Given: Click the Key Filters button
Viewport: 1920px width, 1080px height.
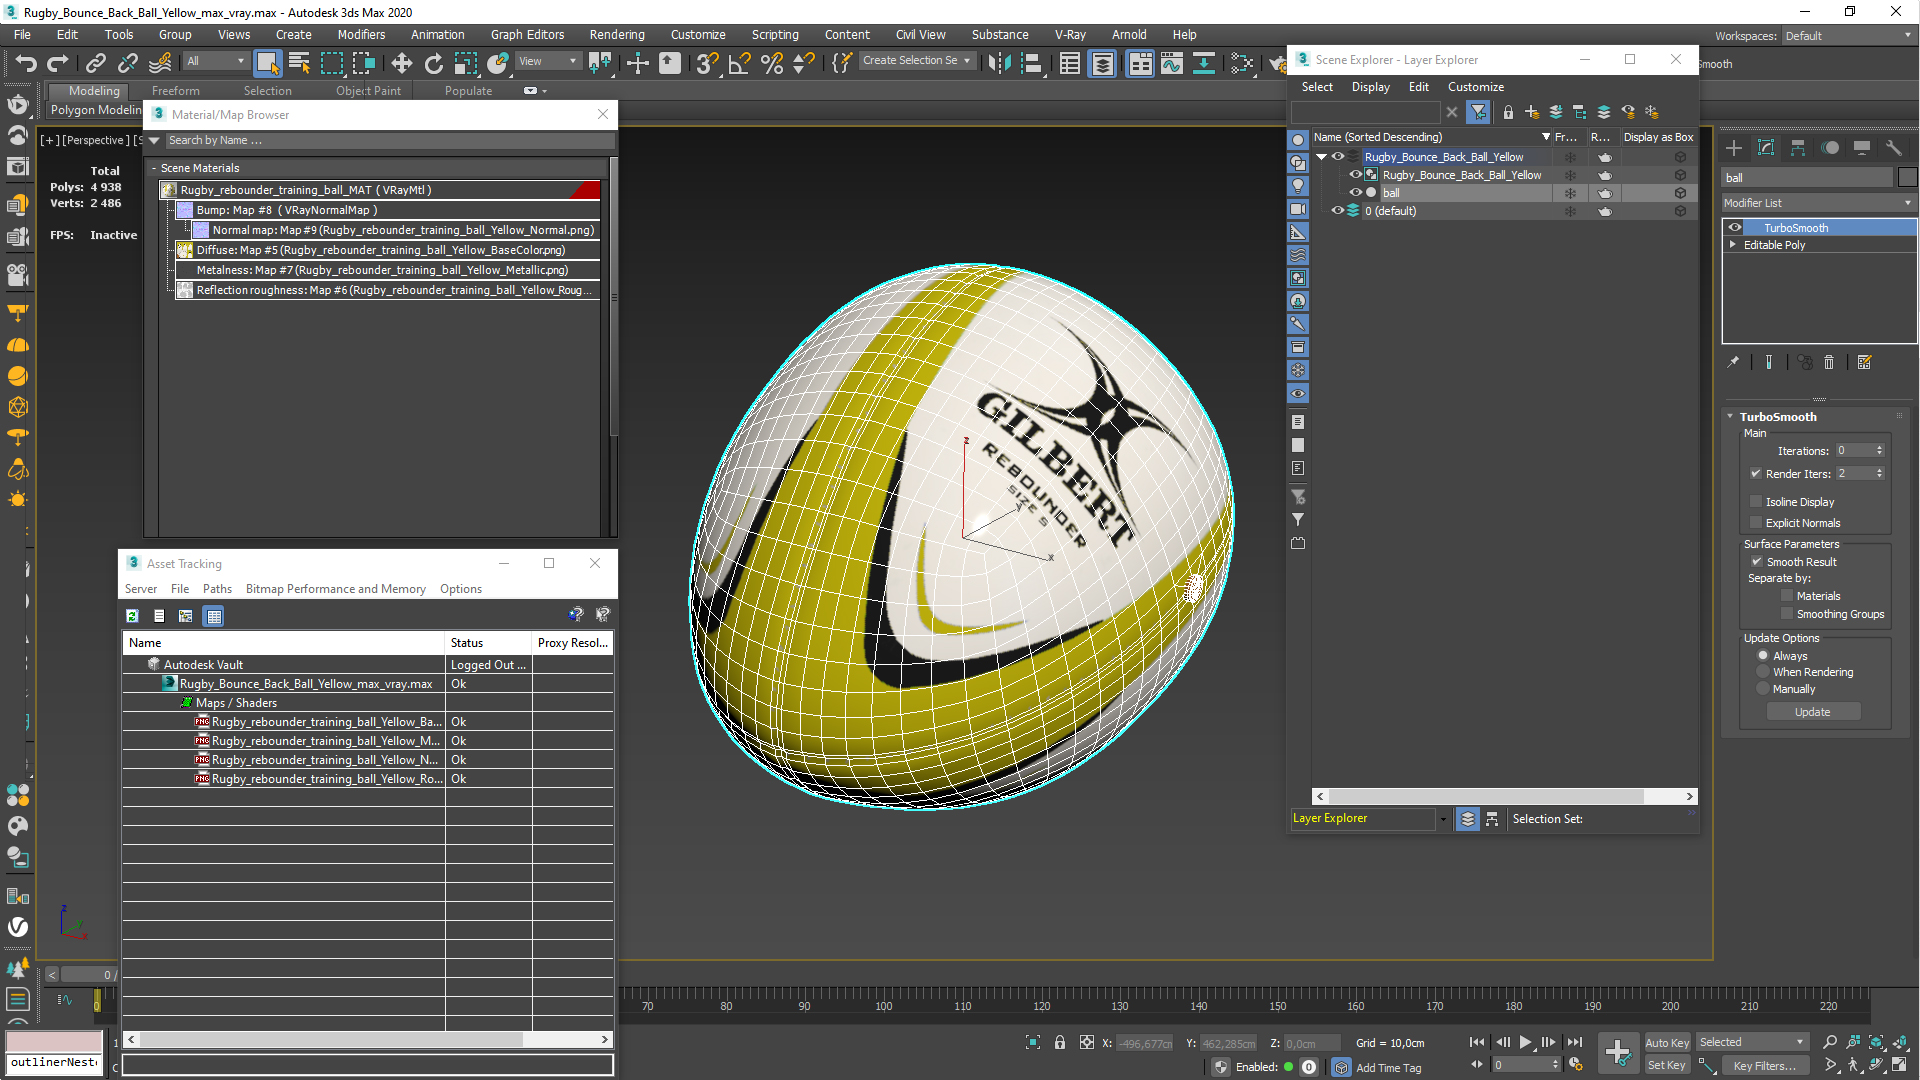Looking at the screenshot, I should [1764, 1066].
